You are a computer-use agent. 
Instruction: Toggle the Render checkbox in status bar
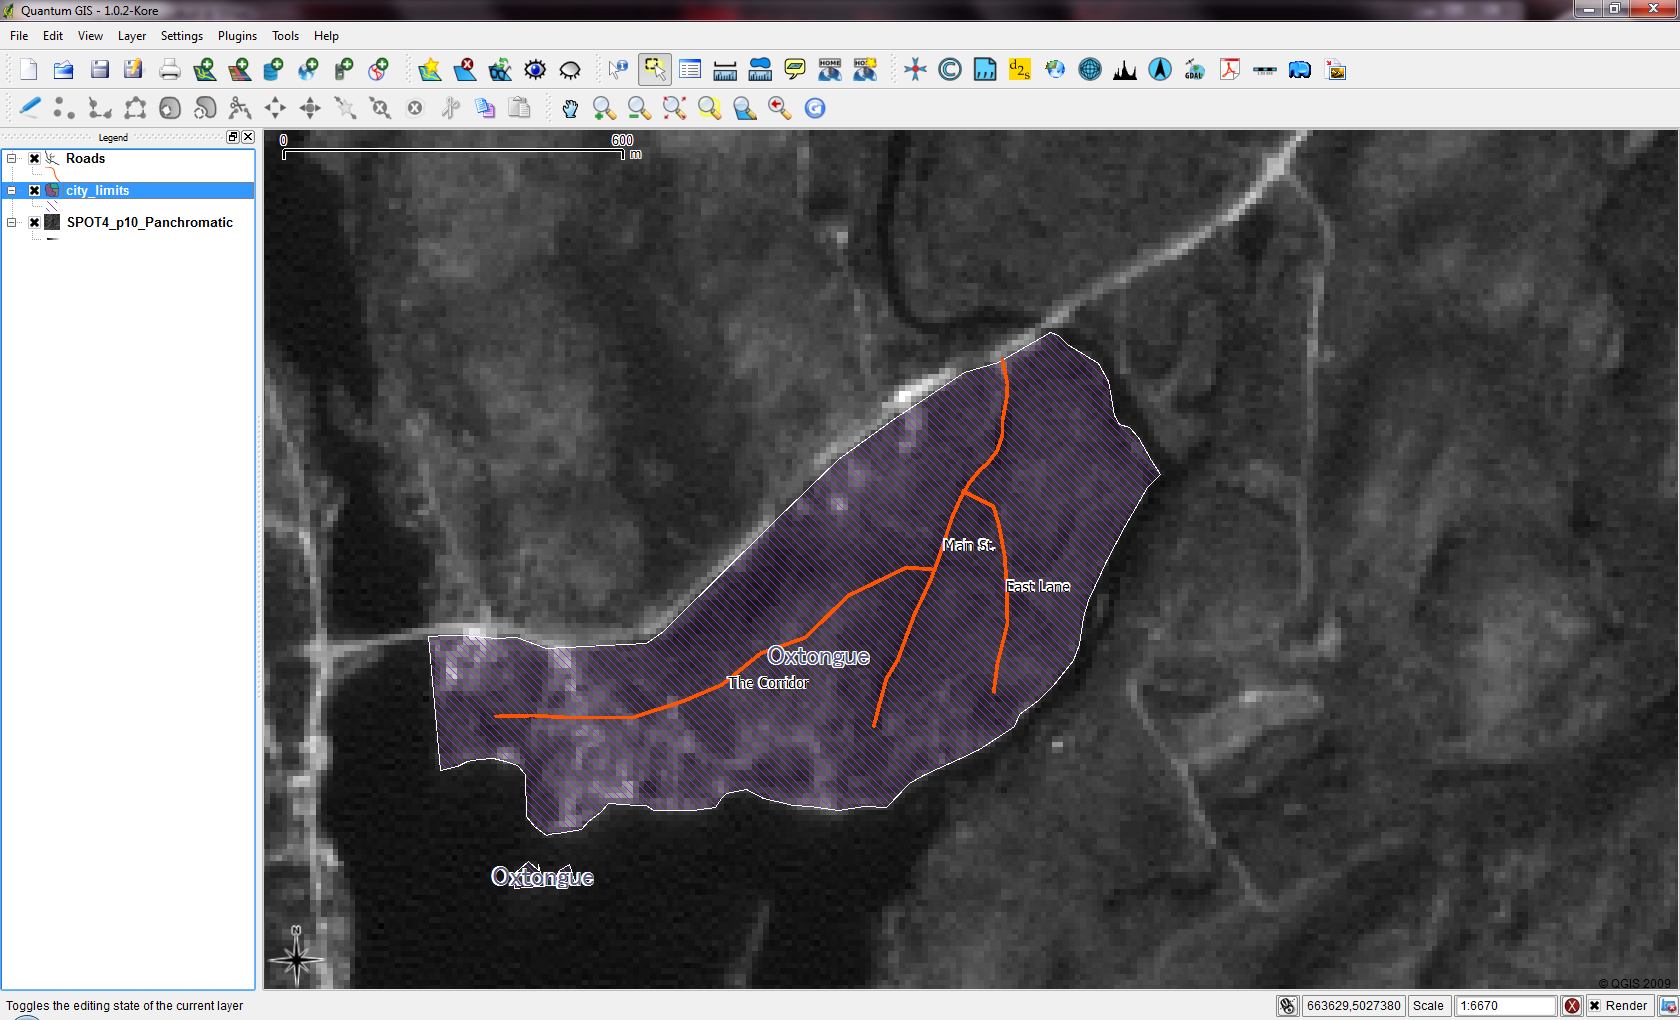pos(1595,1006)
